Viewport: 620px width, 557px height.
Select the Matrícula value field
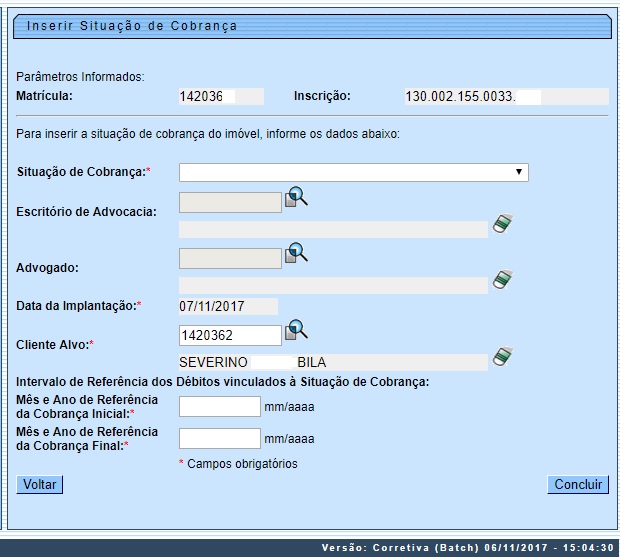[220, 97]
